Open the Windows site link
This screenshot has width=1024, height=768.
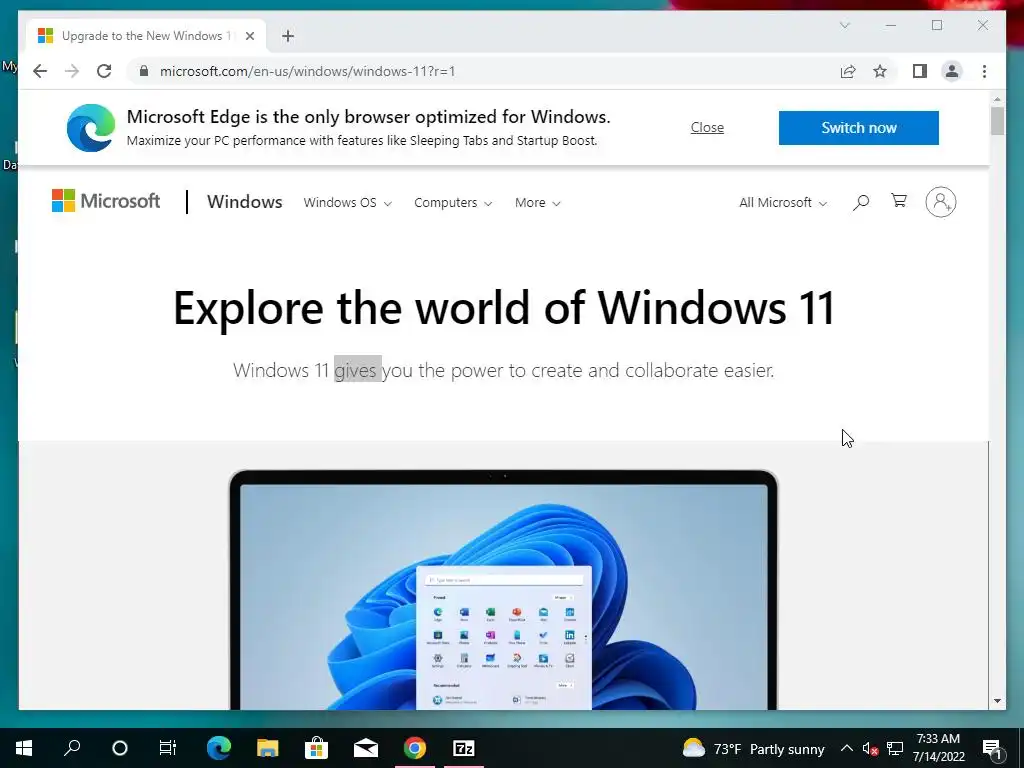[244, 202]
